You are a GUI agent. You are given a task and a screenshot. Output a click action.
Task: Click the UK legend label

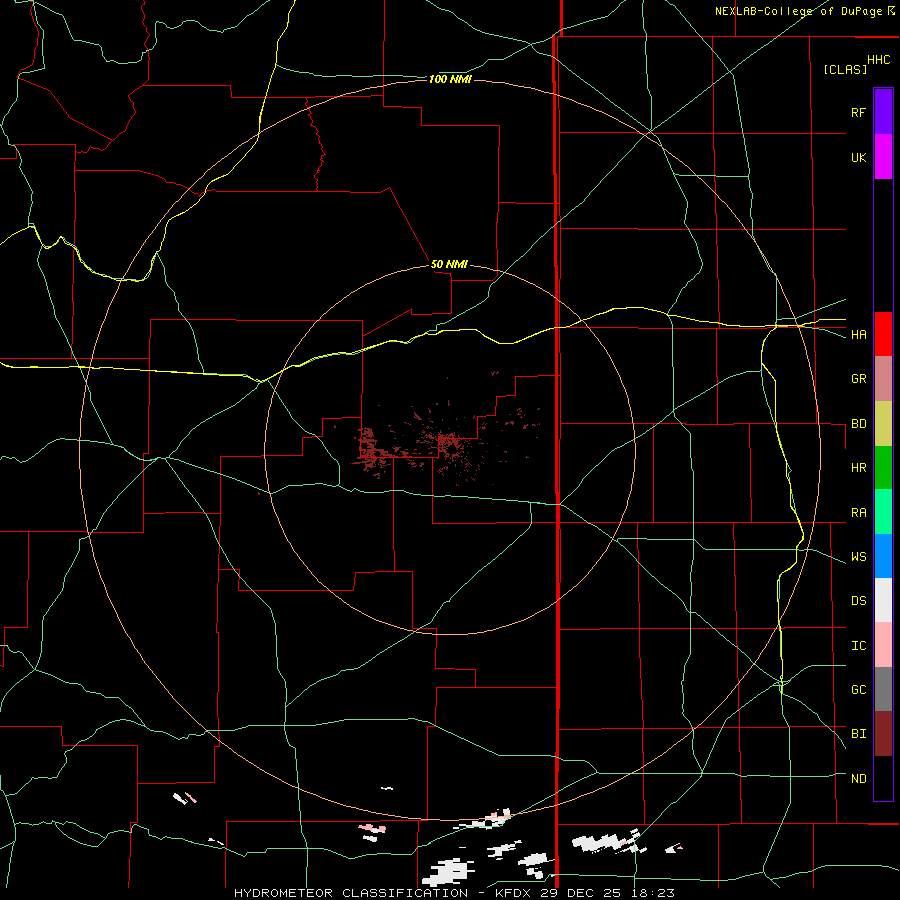pos(858,158)
